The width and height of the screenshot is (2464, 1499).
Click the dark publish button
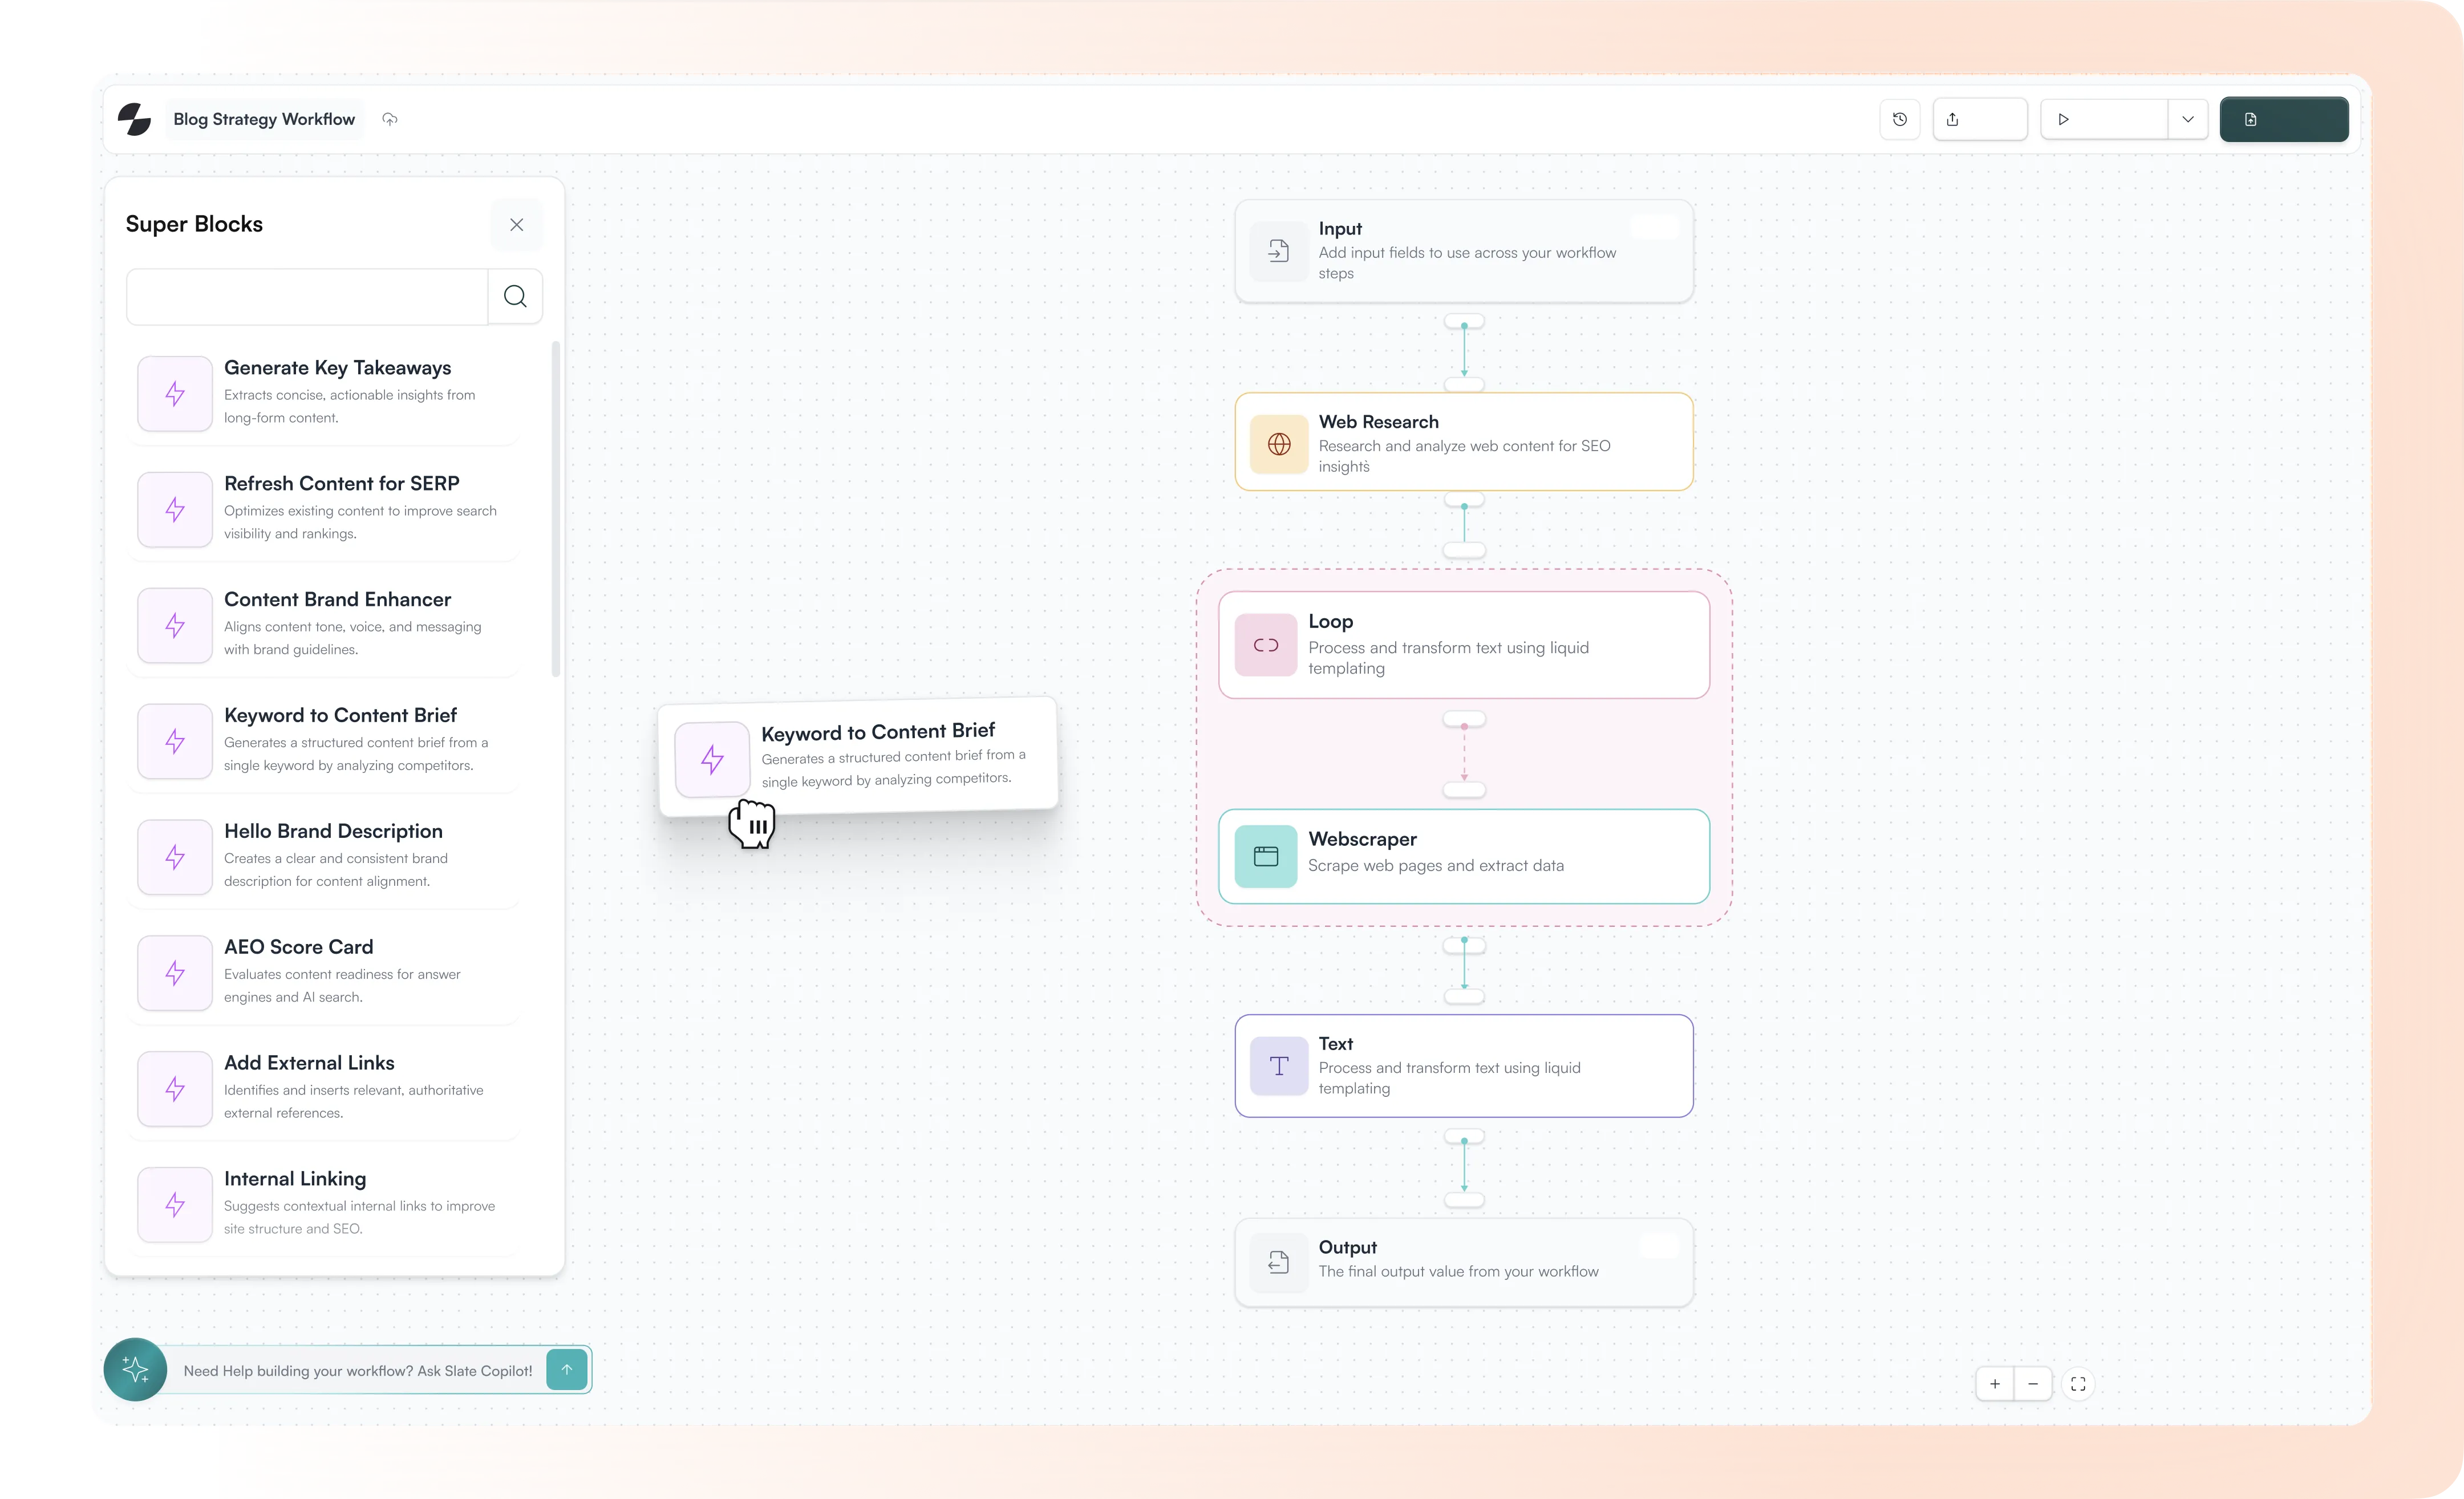pos(2284,119)
